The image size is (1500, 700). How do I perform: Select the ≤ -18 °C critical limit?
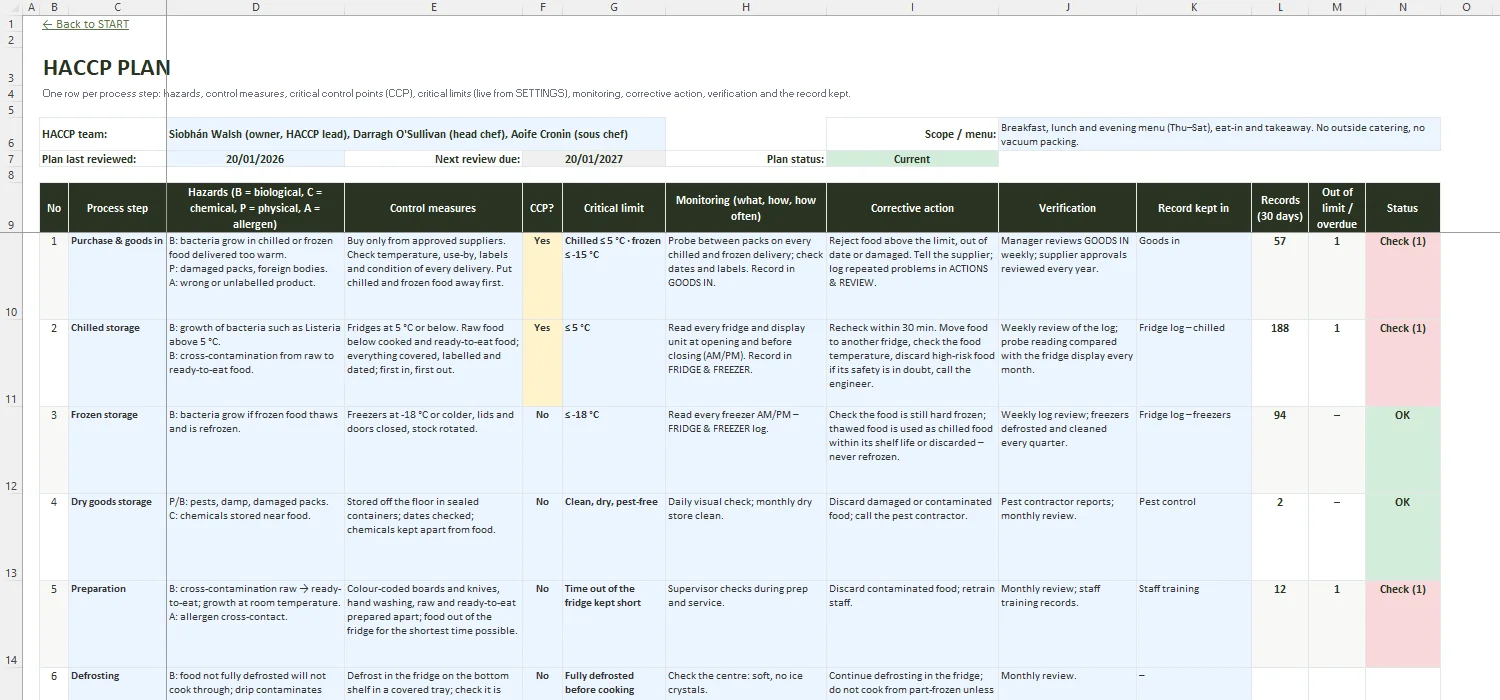[x=614, y=450]
